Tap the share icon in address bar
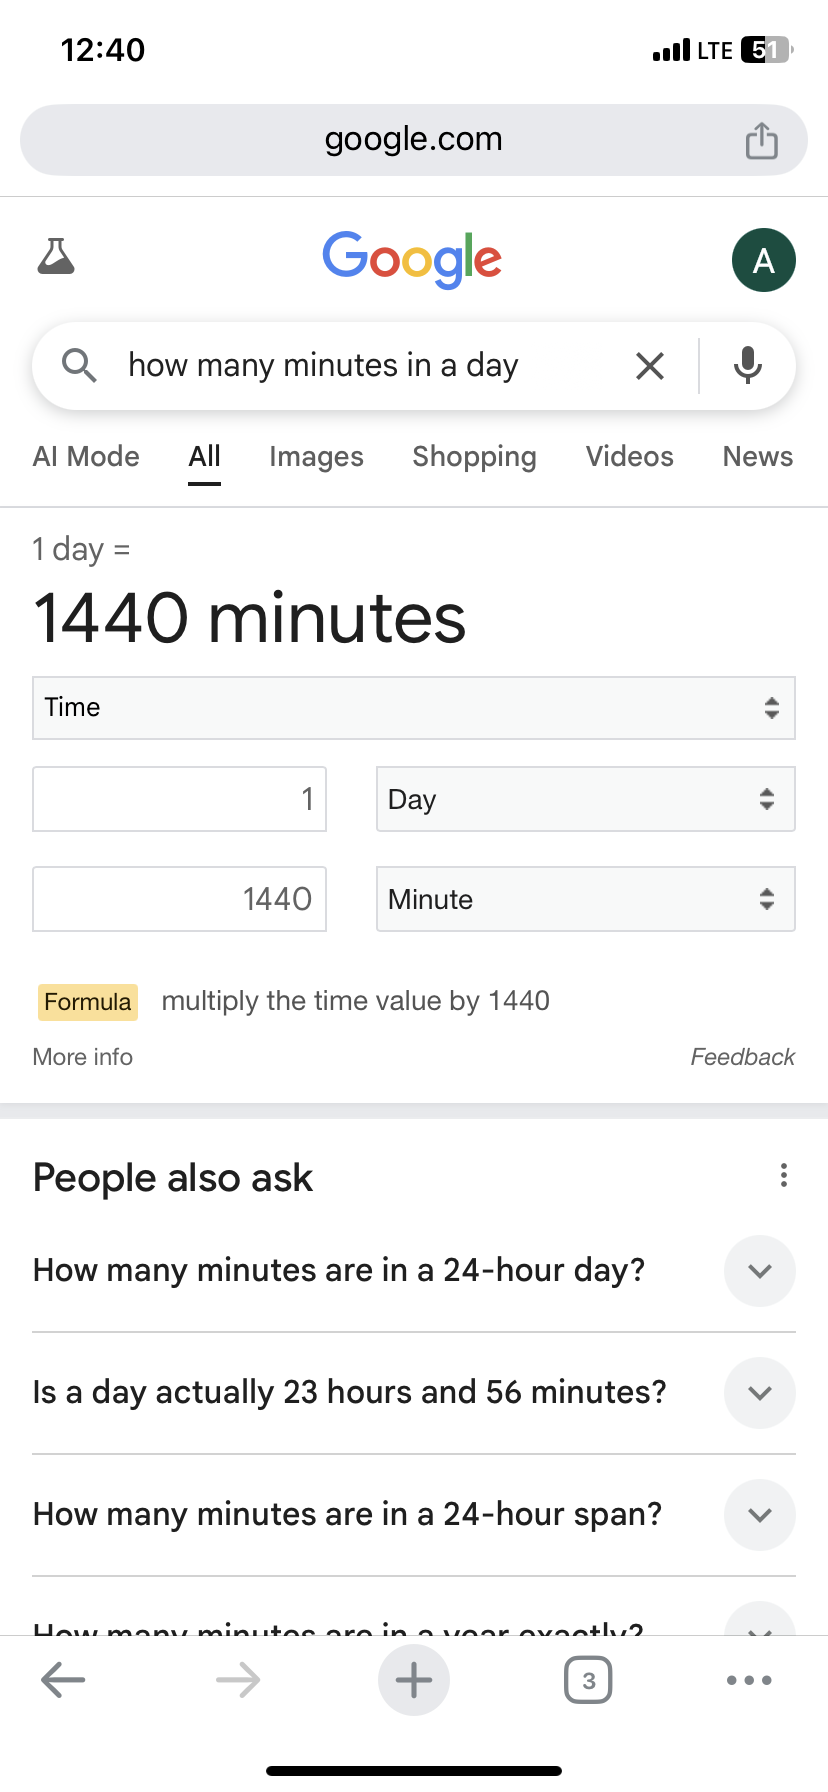 pos(761,141)
